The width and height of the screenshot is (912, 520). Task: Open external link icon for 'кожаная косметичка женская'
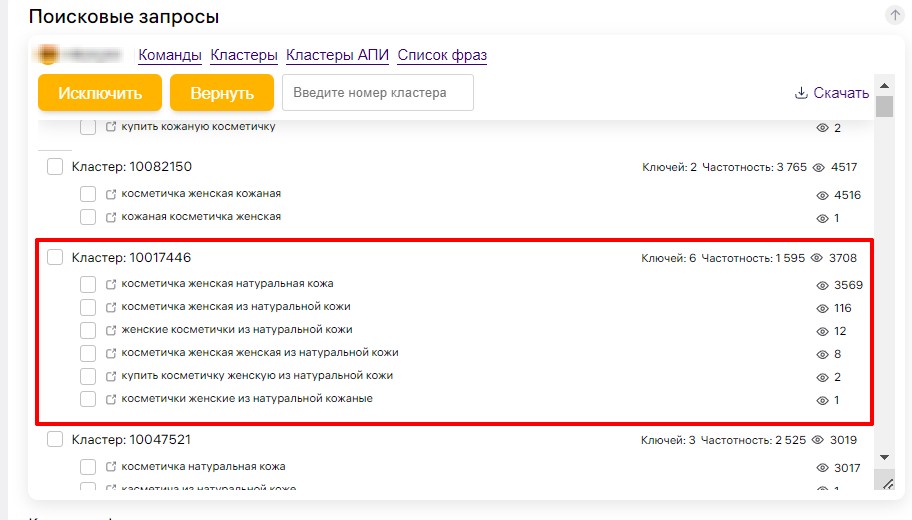click(111, 217)
